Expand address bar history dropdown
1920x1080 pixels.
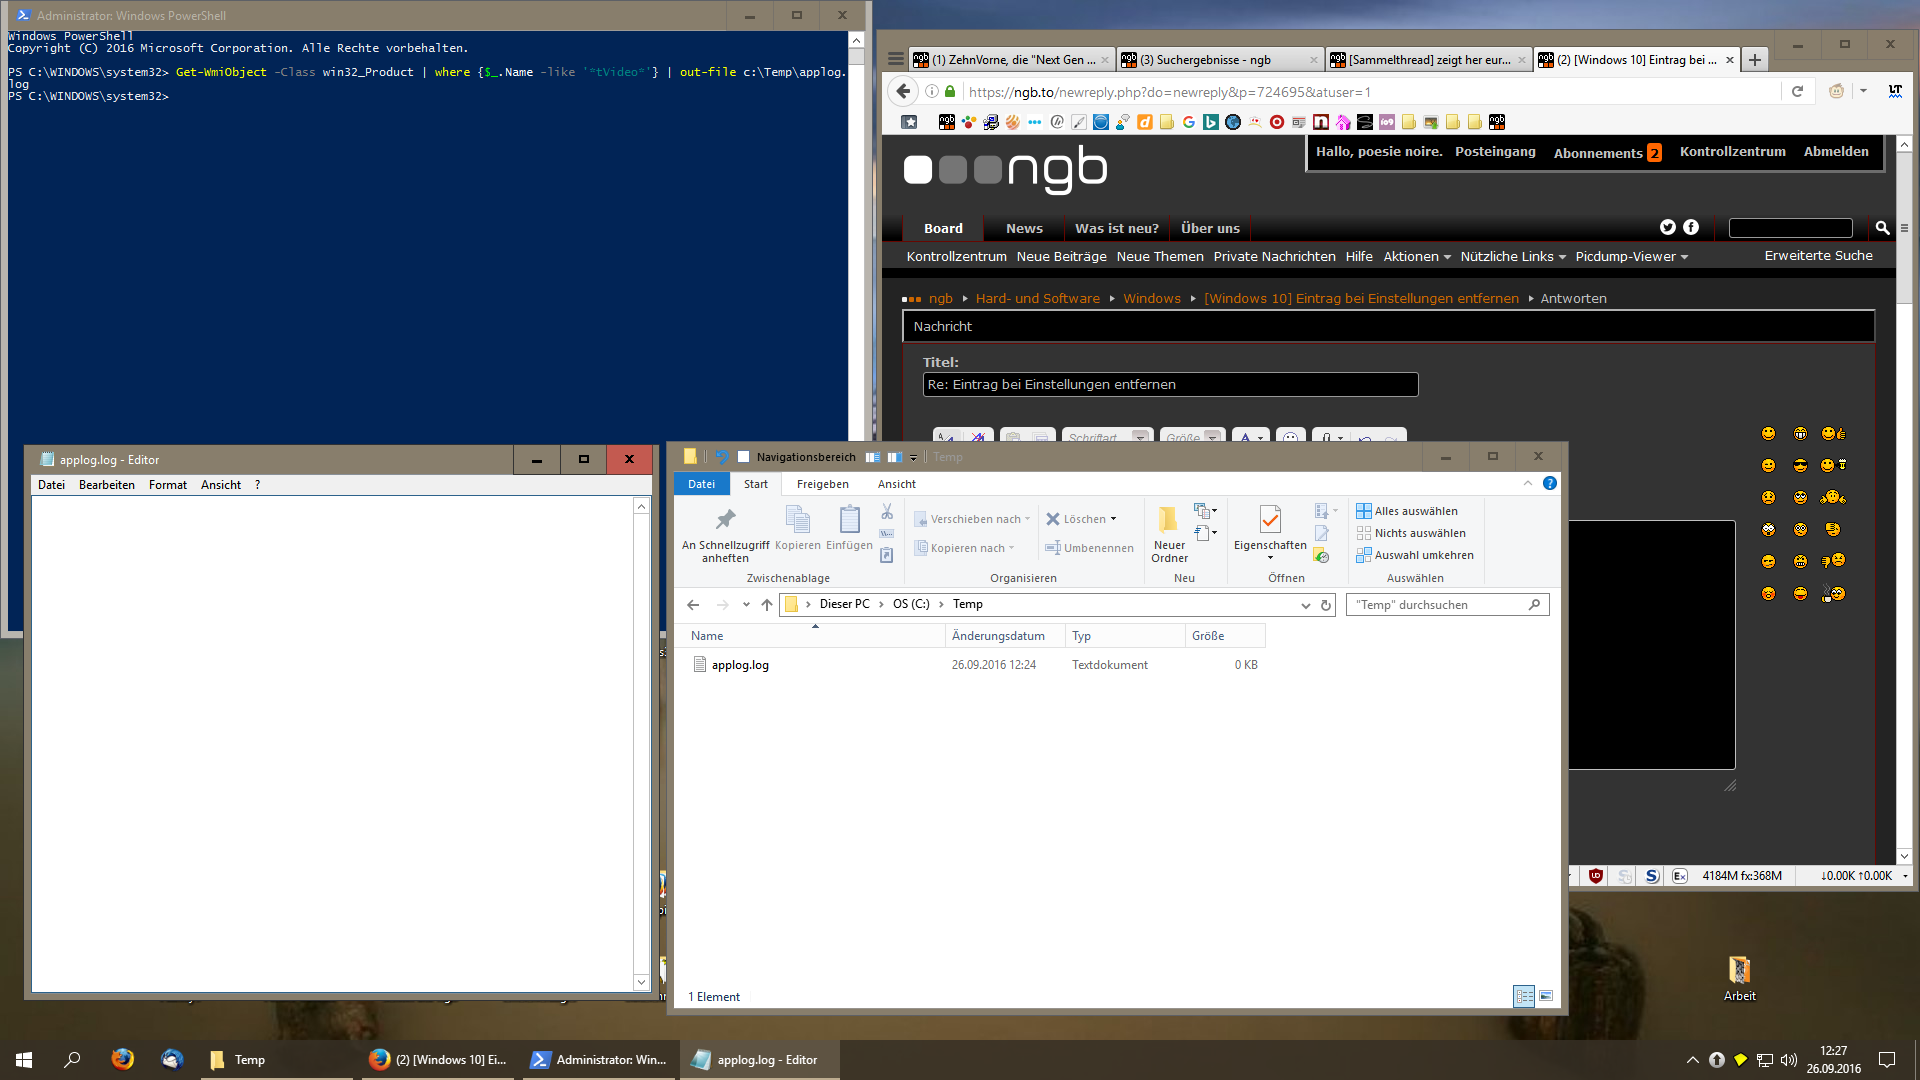click(1305, 605)
